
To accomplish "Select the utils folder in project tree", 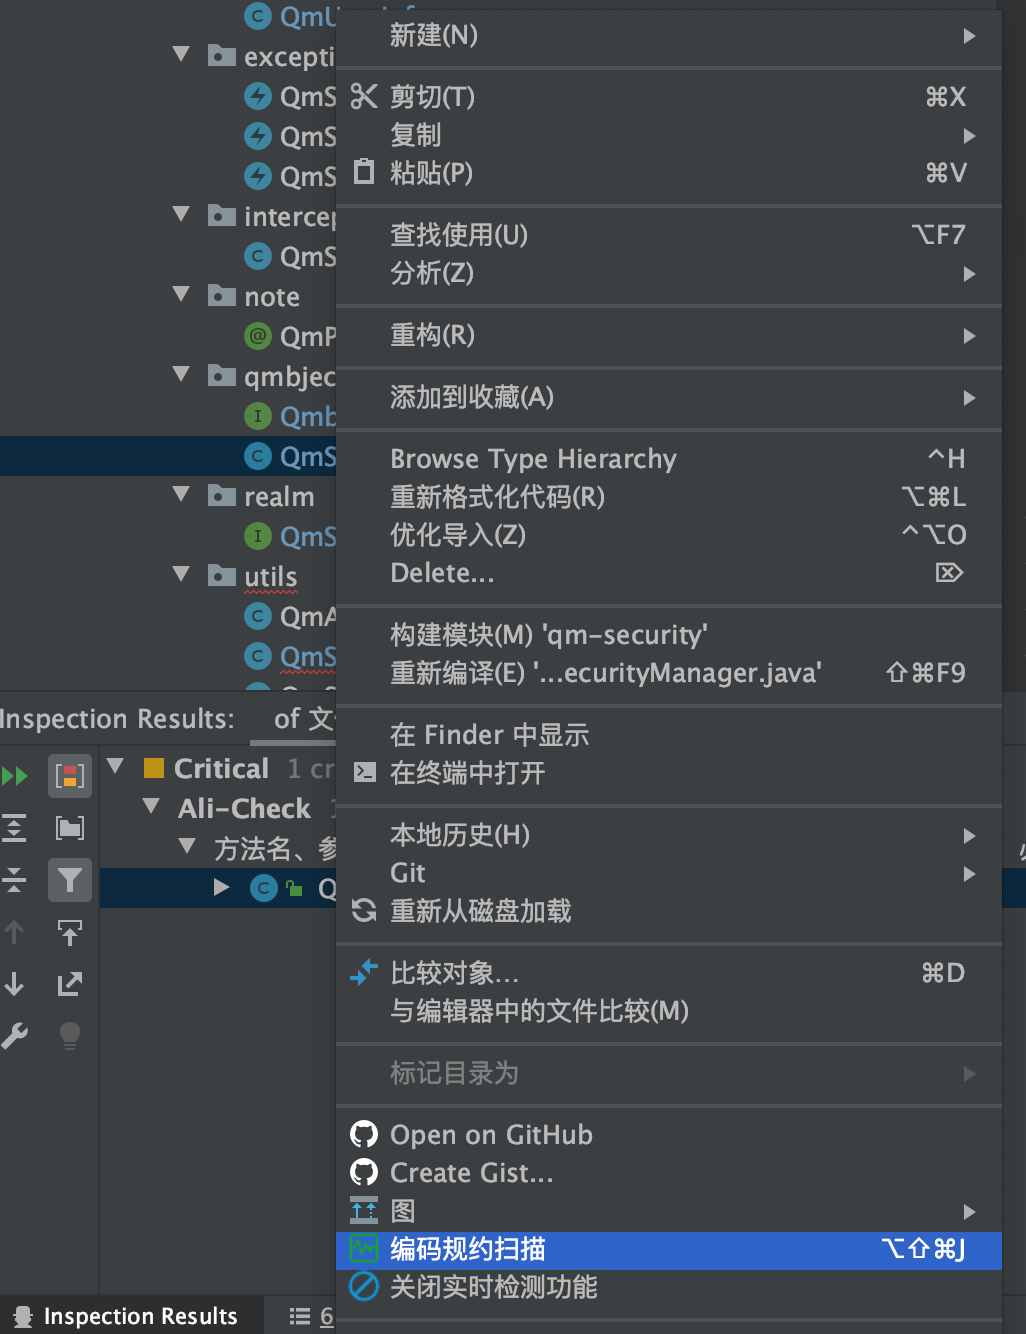I will (270, 577).
